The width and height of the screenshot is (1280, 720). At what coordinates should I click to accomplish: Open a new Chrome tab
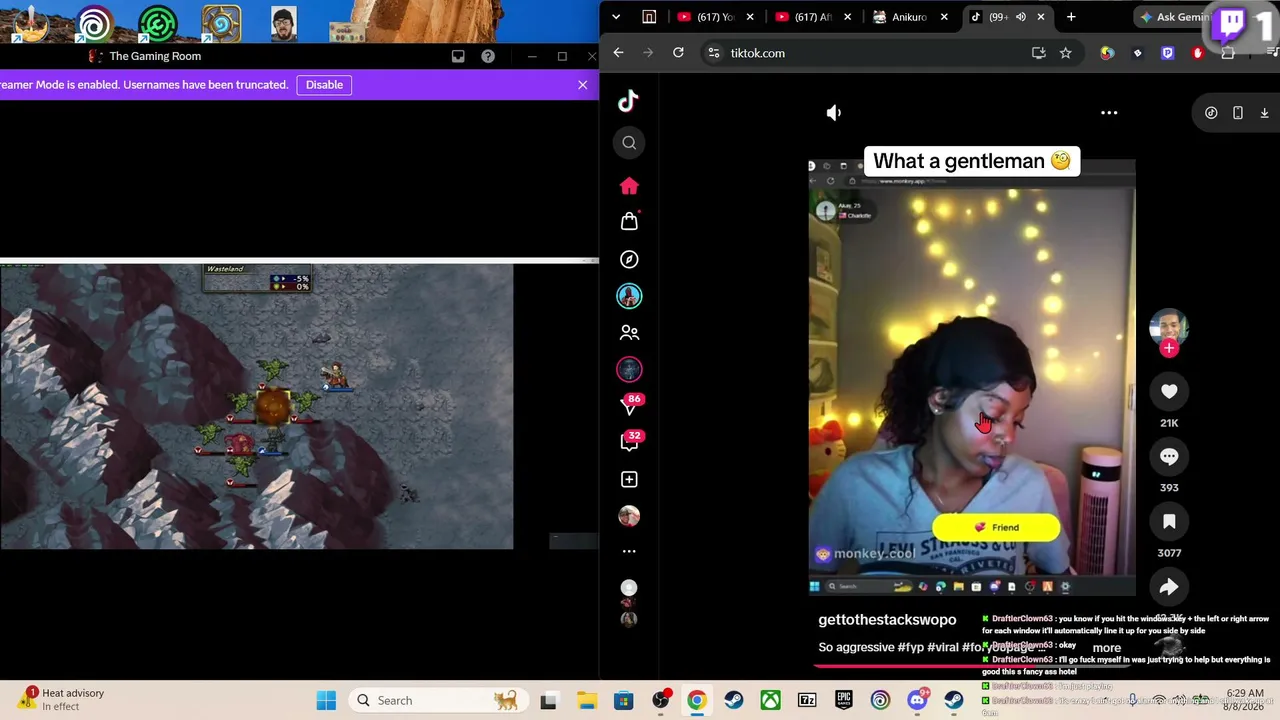tap(1071, 17)
